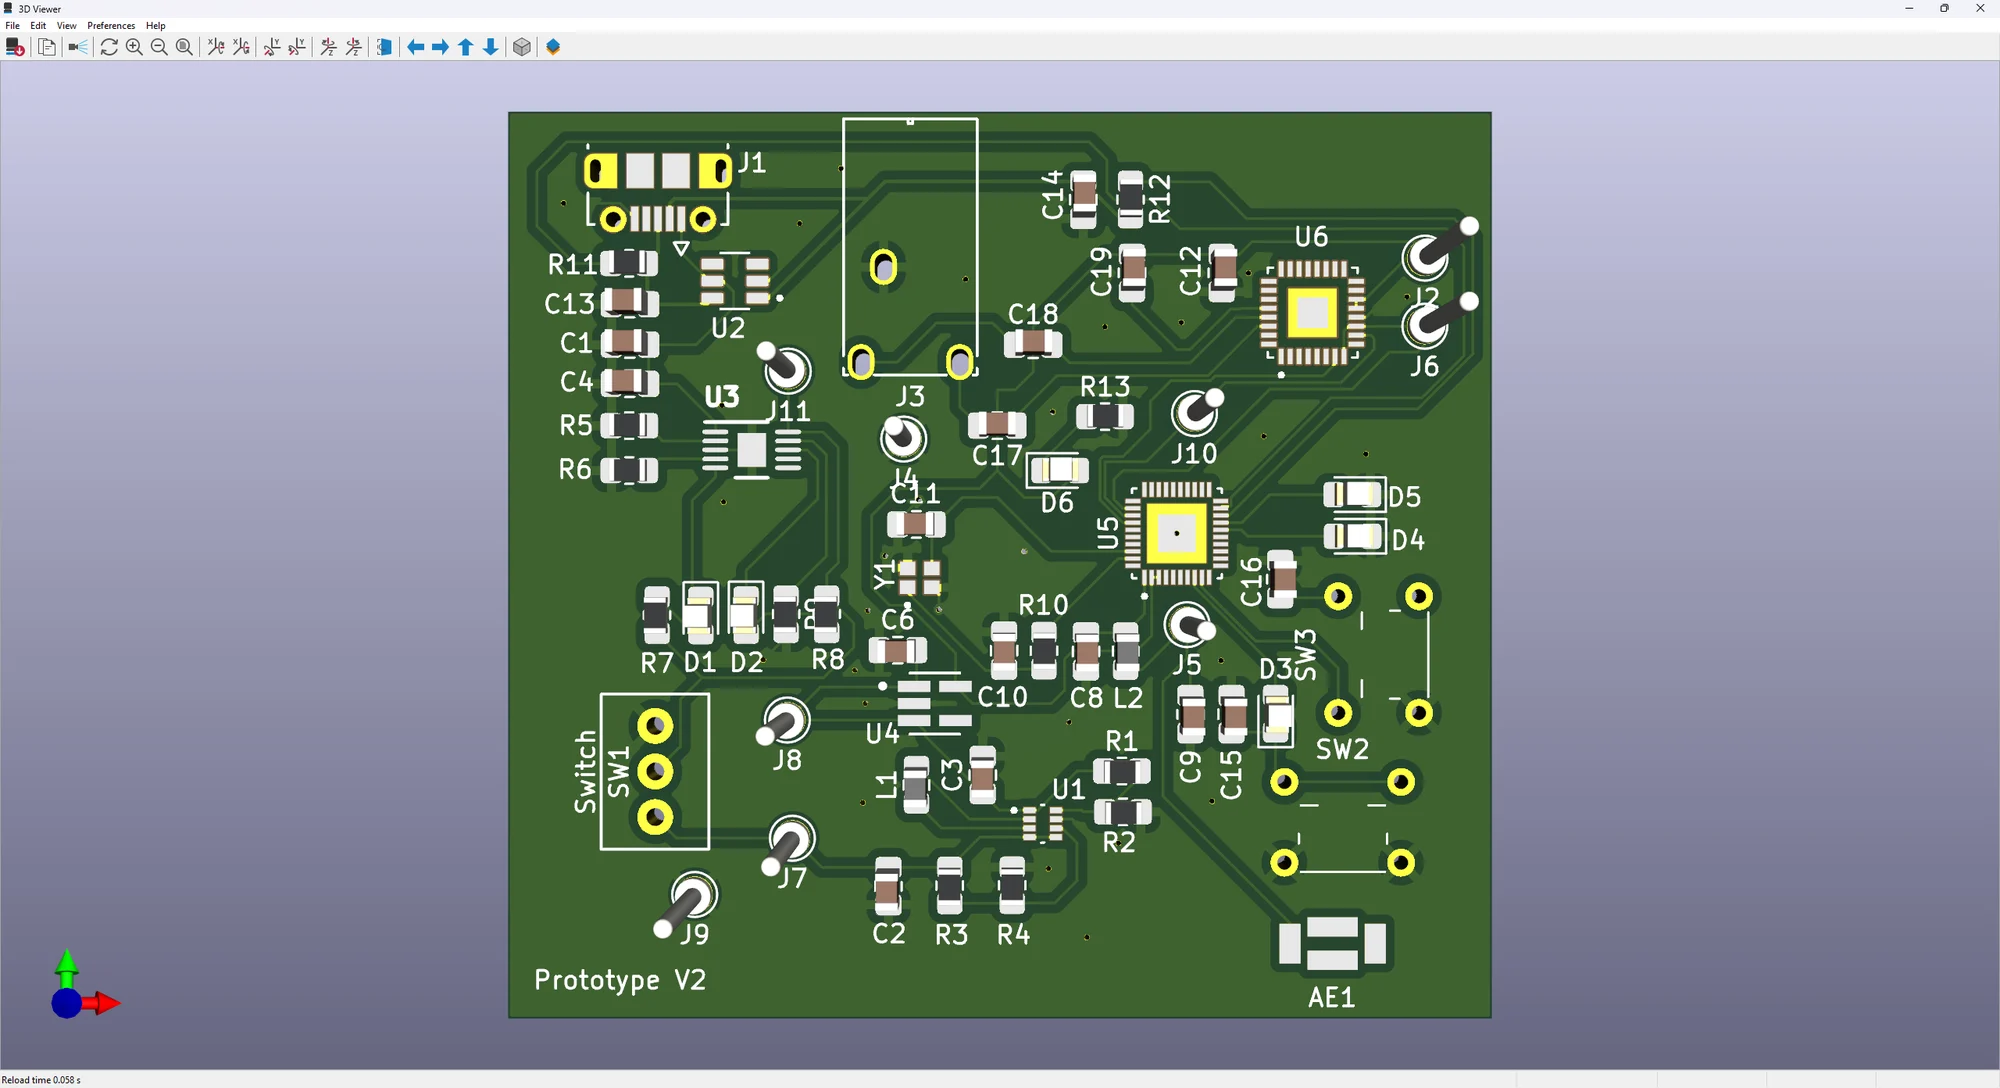Open the View menu
The width and height of the screenshot is (2000, 1088).
66,26
